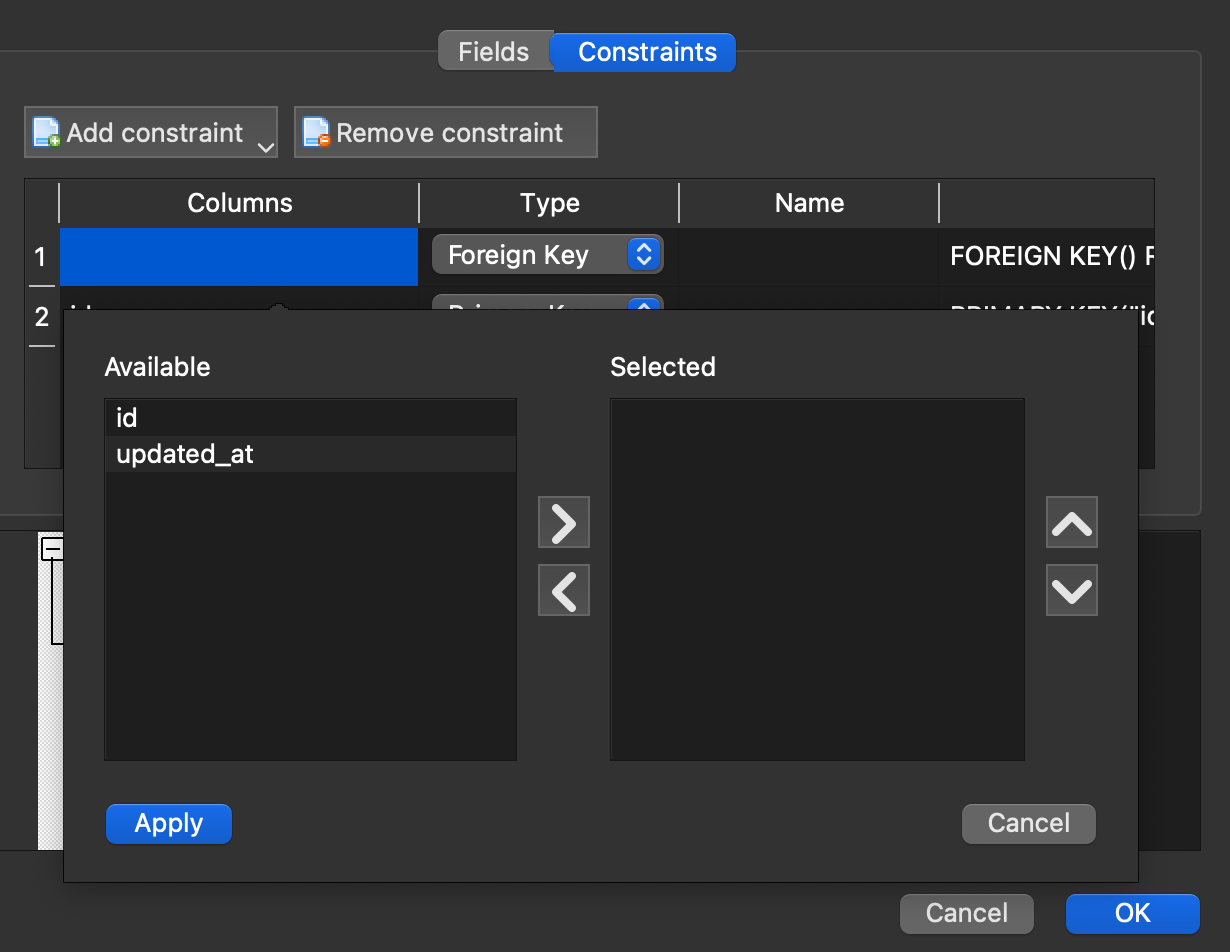Click the Apply button
Image resolution: width=1230 pixels, height=952 pixels.
click(x=168, y=823)
